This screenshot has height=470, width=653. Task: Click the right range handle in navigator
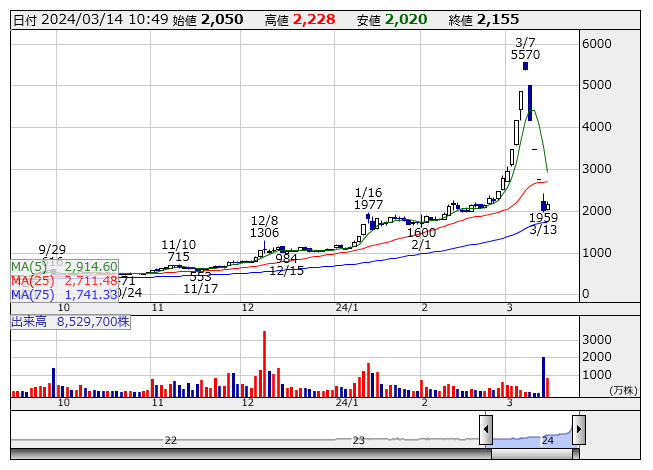click(578, 430)
